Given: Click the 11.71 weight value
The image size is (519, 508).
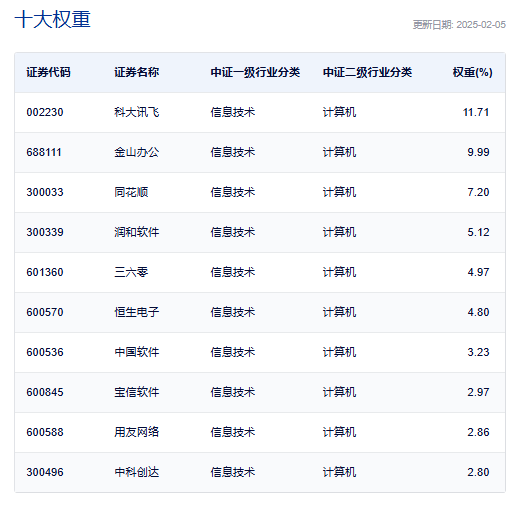Looking at the screenshot, I should coord(476,112).
